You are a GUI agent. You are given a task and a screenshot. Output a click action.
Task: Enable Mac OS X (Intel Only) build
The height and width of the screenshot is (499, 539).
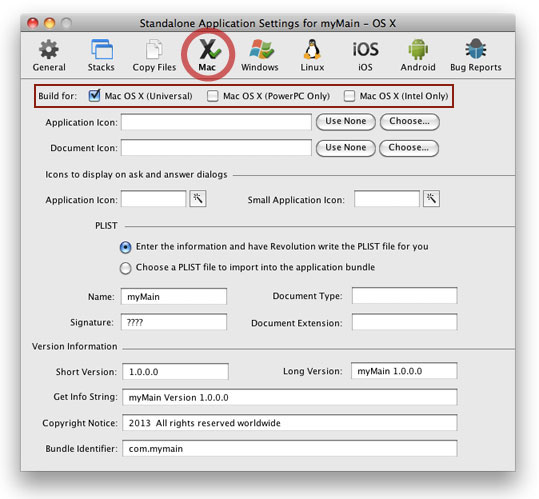point(349,96)
